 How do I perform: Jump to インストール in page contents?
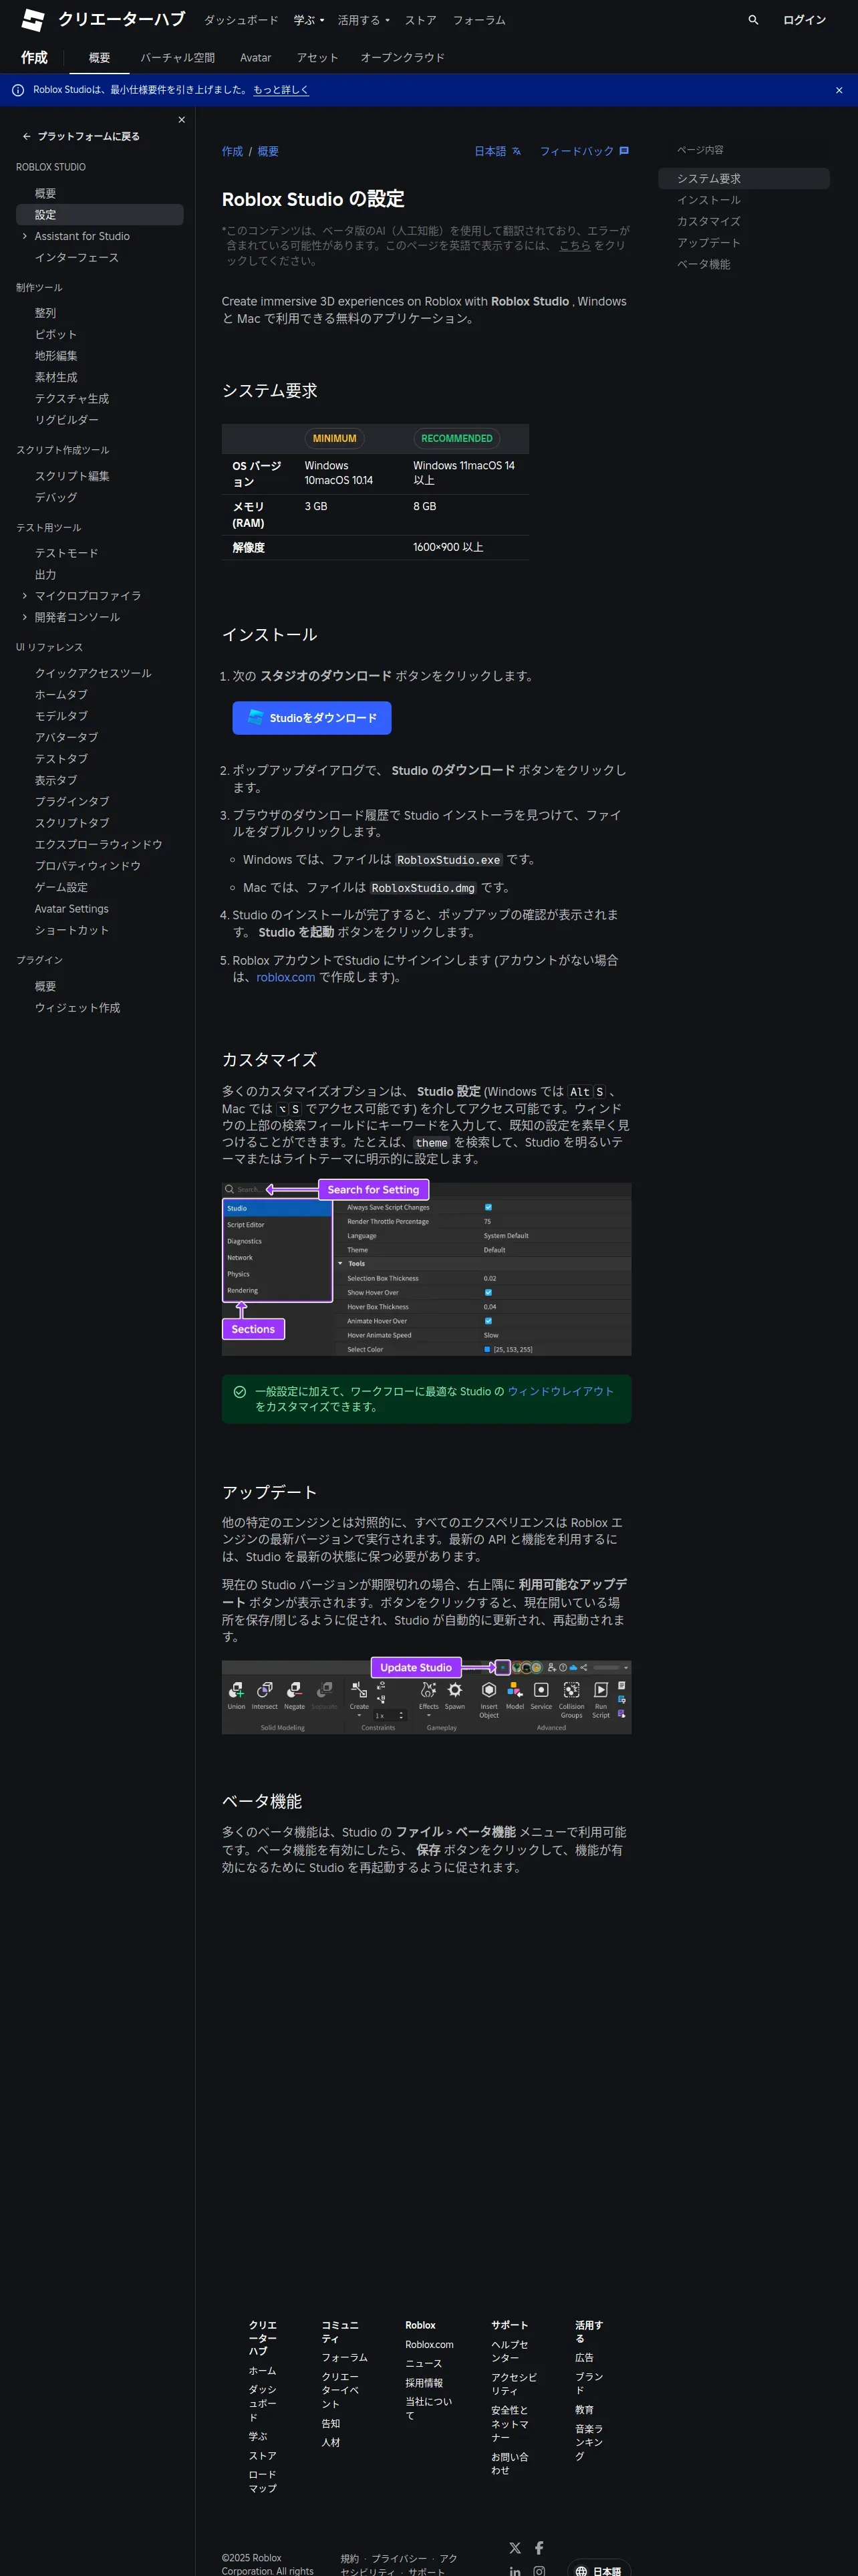(x=708, y=200)
